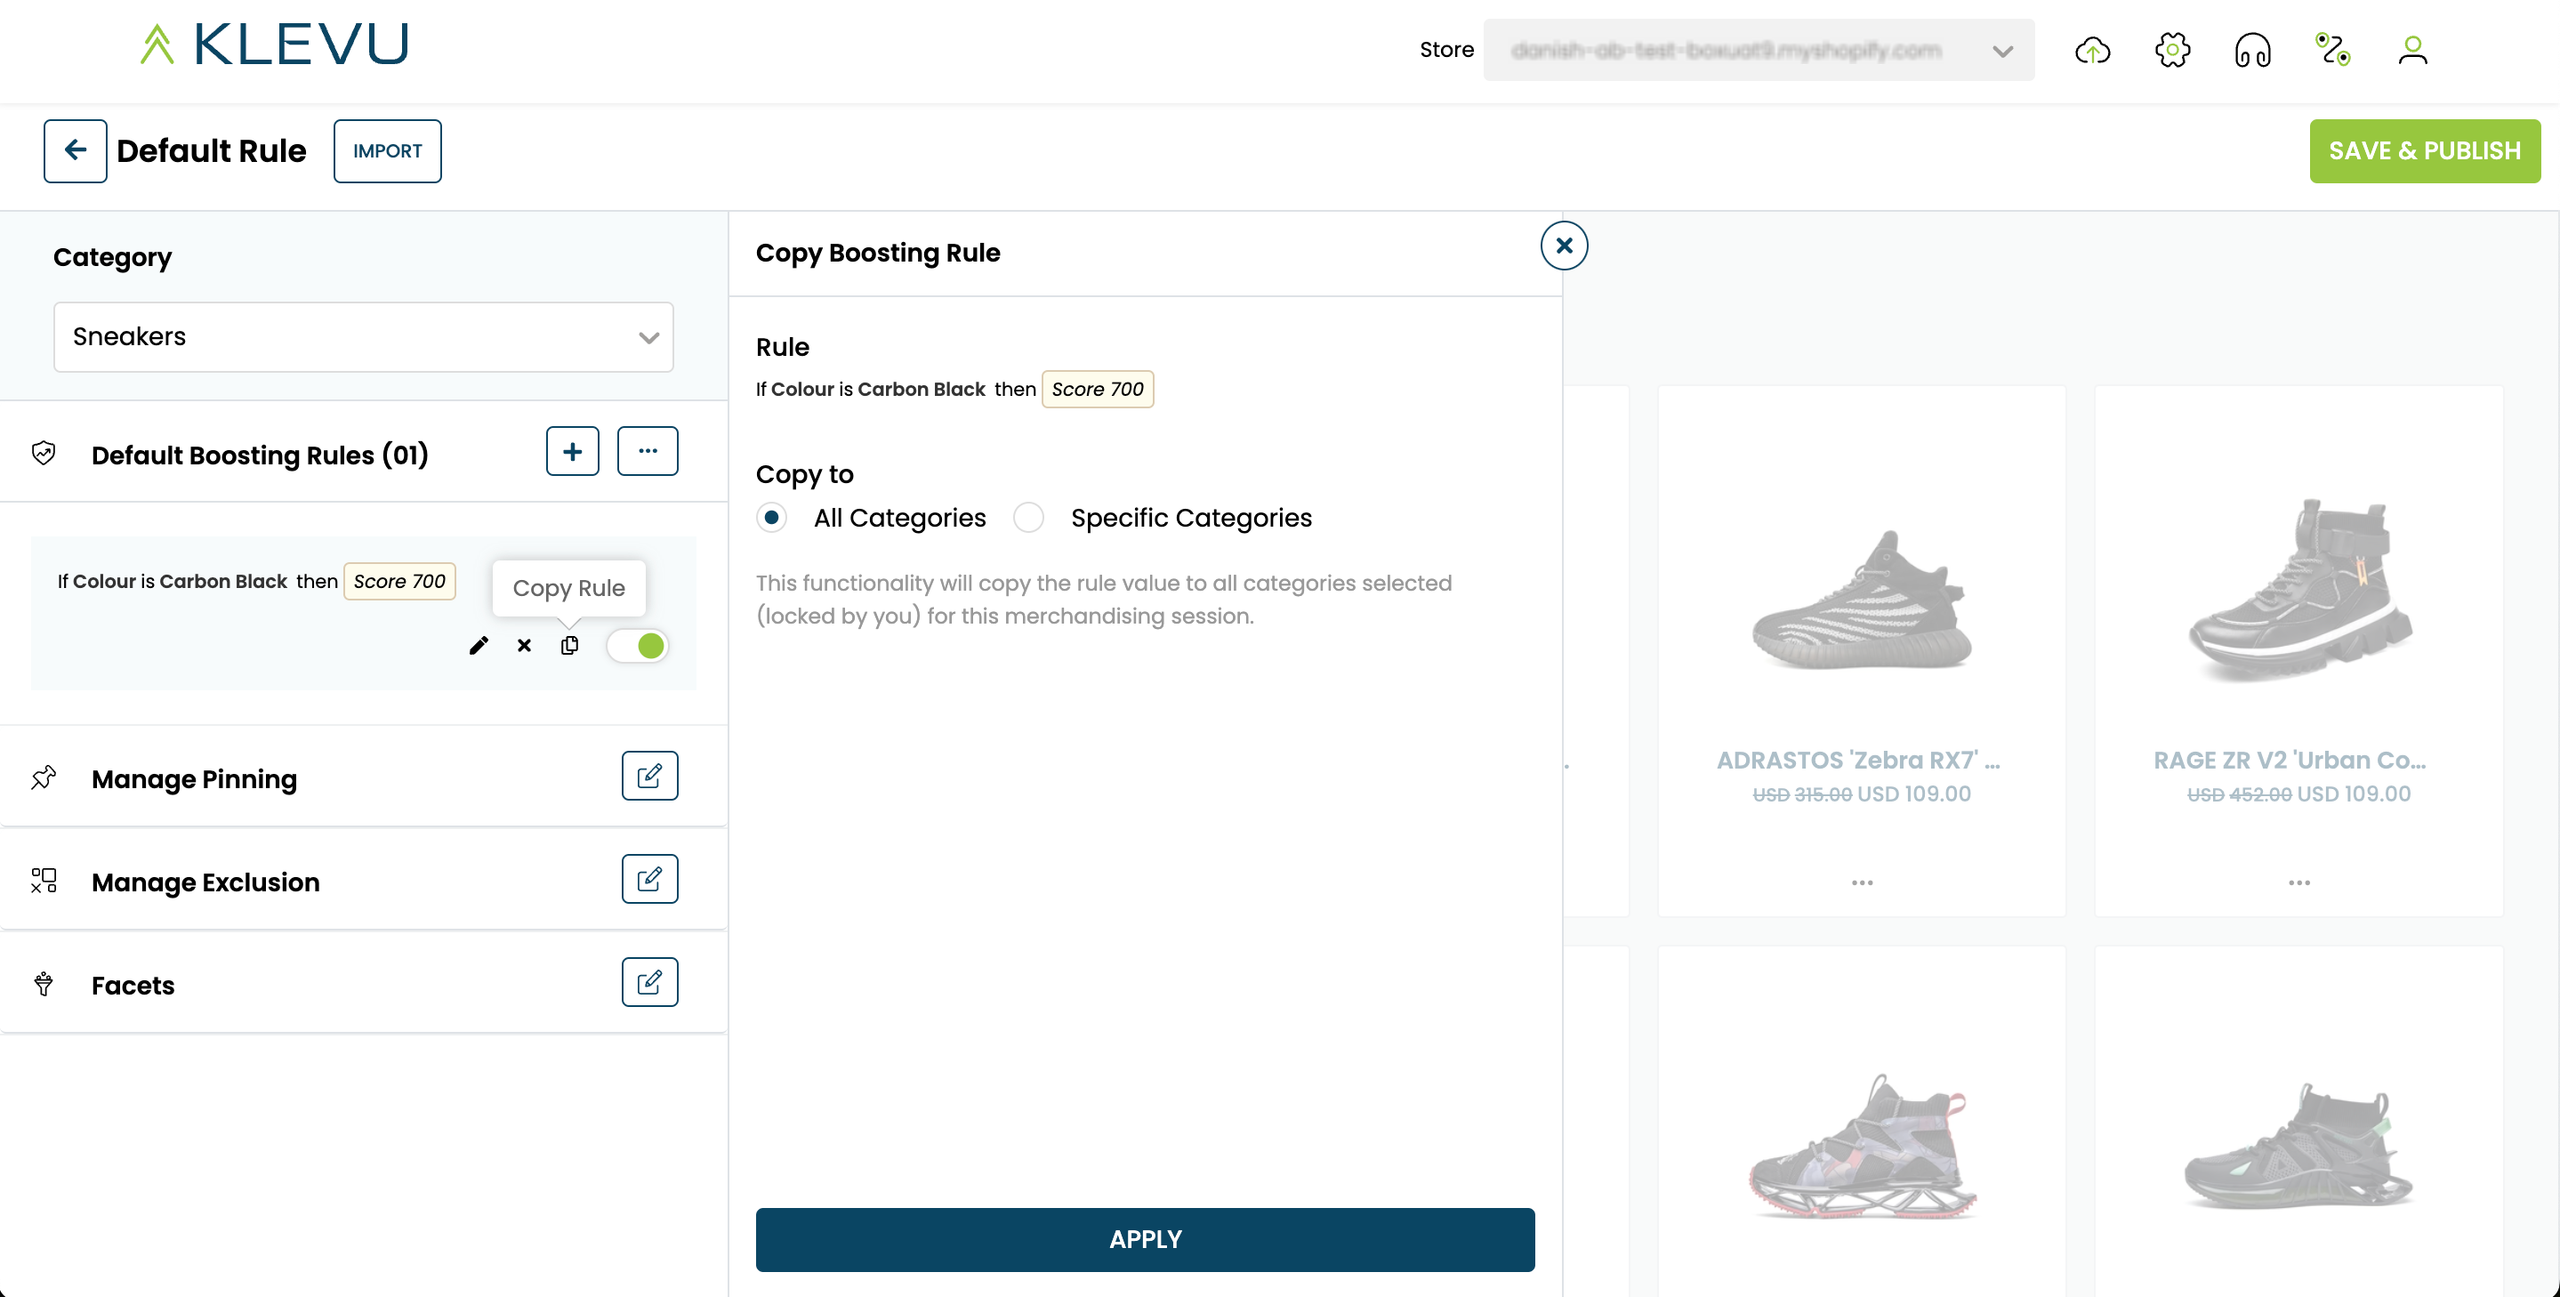2560x1297 pixels.
Task: Click the headset support icon
Action: 2252,50
